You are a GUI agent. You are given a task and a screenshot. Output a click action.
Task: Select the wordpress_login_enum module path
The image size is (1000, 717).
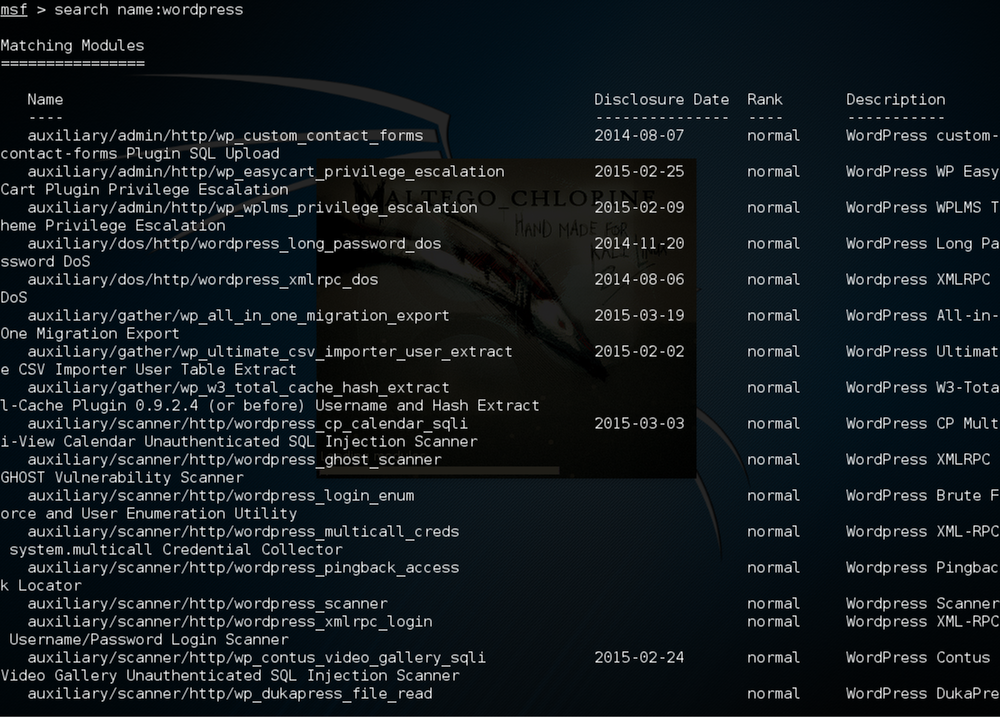221,496
